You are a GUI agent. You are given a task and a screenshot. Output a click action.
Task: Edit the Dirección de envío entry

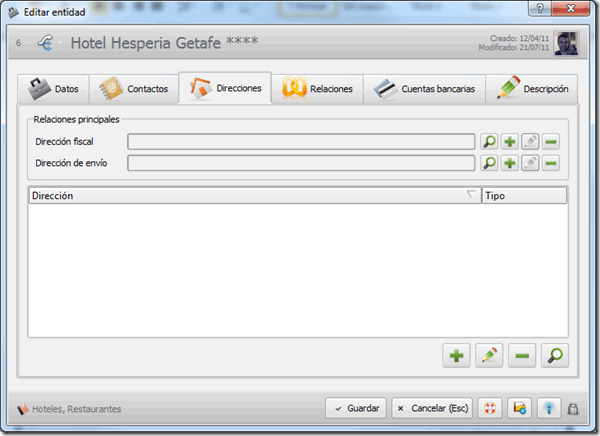[x=530, y=163]
